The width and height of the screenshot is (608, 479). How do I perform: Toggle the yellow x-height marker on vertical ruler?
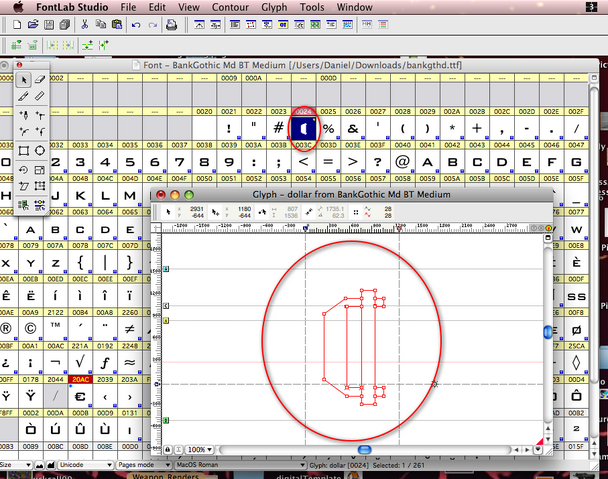click(x=166, y=320)
